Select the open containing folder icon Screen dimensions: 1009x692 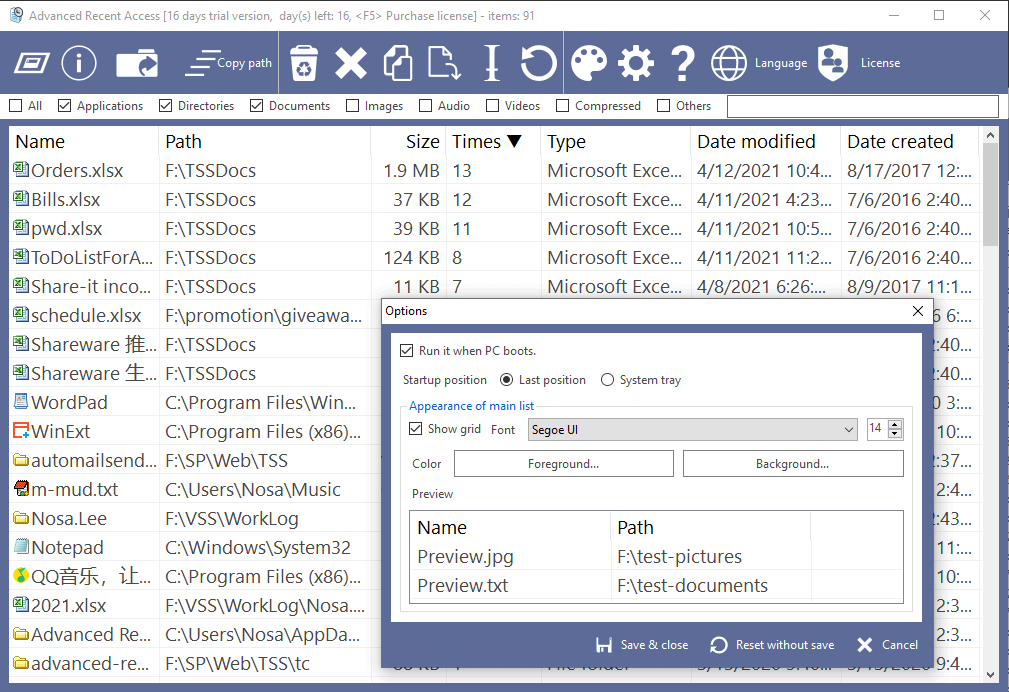coord(137,62)
